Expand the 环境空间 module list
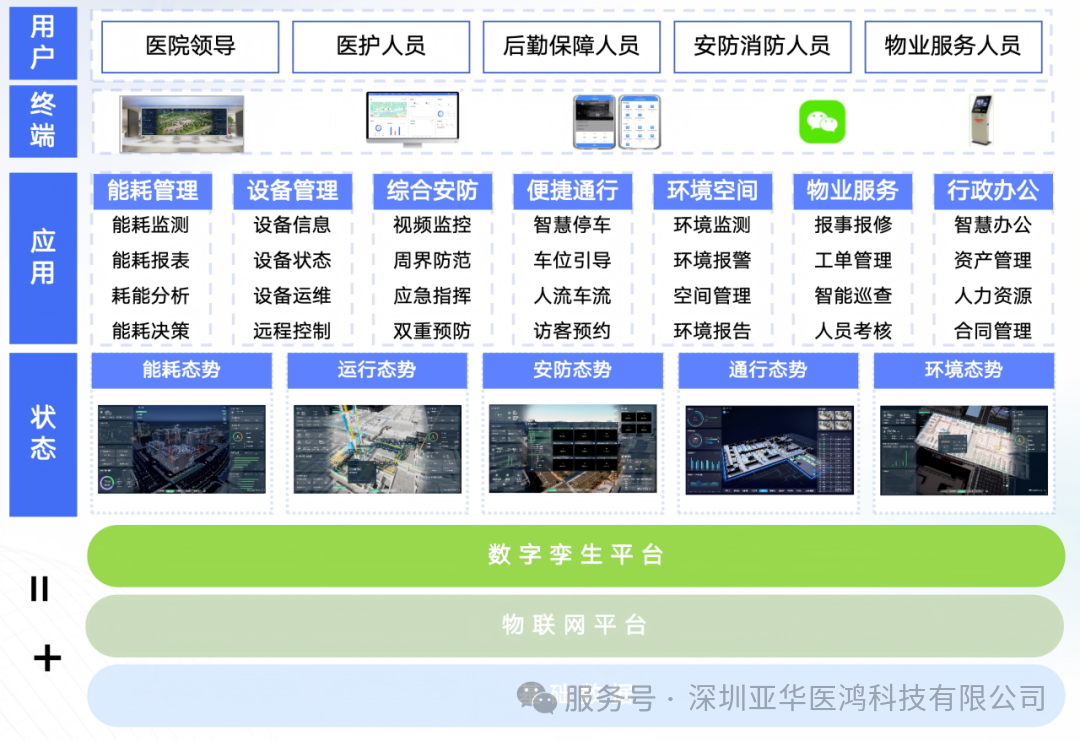This screenshot has width=1080, height=741. coord(712,190)
